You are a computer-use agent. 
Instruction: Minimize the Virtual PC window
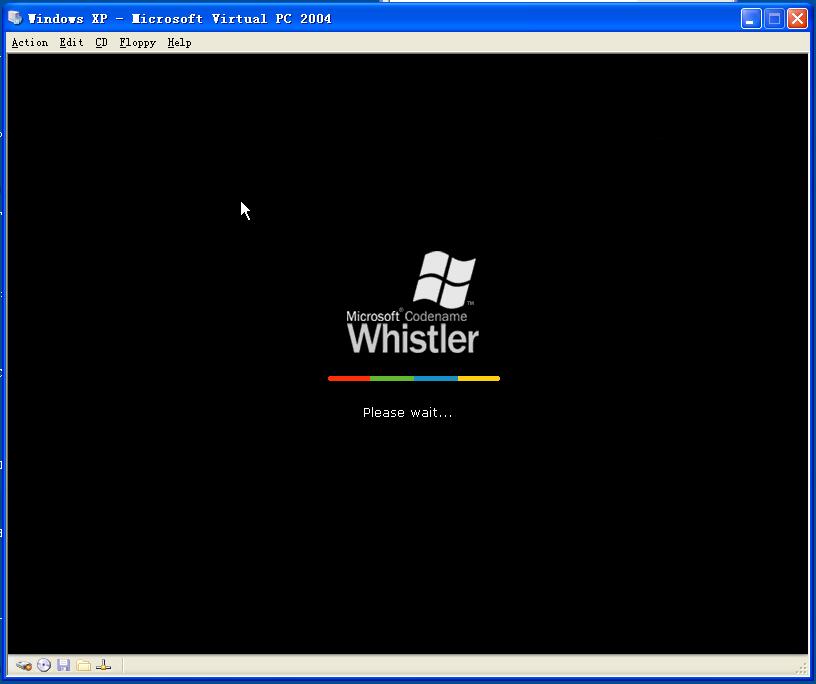coord(751,19)
